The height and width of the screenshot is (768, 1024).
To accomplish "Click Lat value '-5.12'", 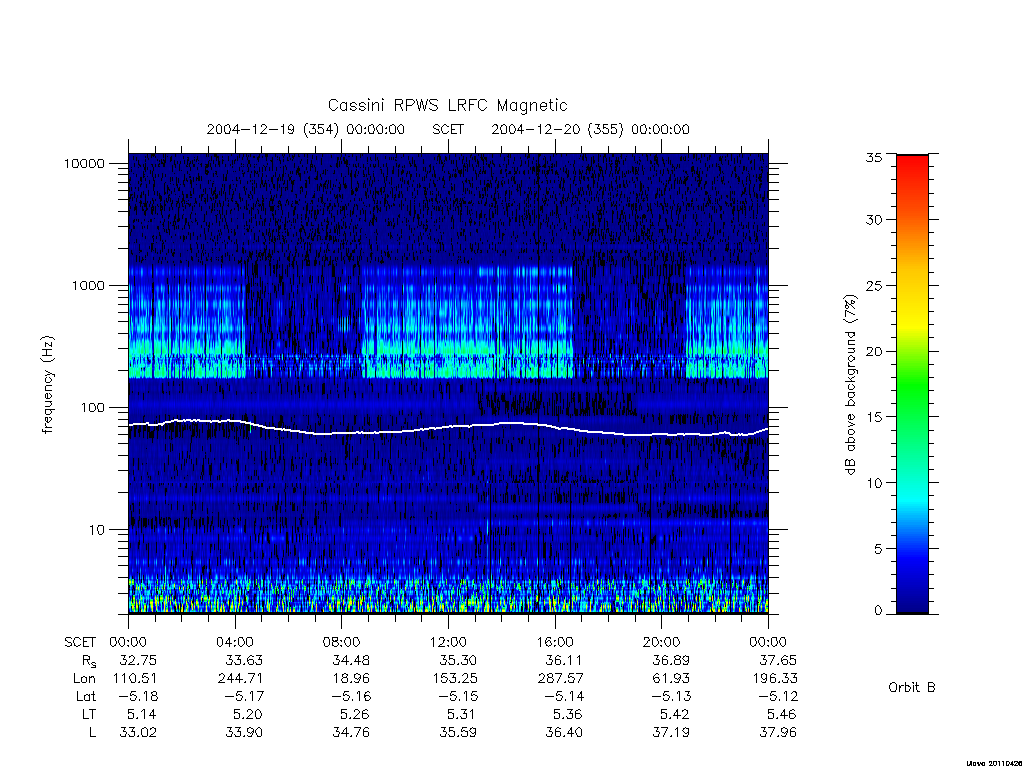I will tap(778, 696).
